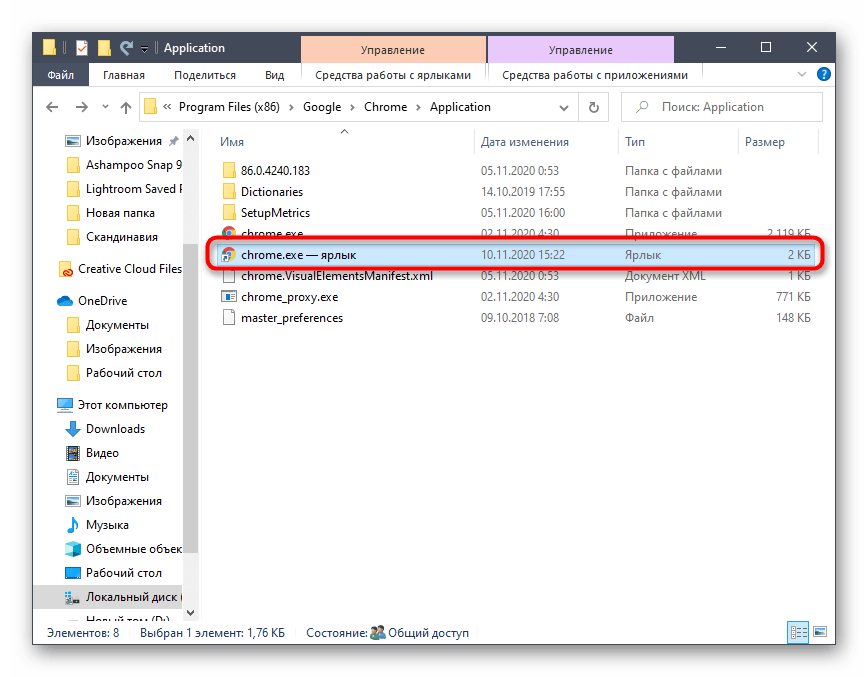Click Google in the address path
Image resolution: width=868 pixels, height=677 pixels.
322,107
